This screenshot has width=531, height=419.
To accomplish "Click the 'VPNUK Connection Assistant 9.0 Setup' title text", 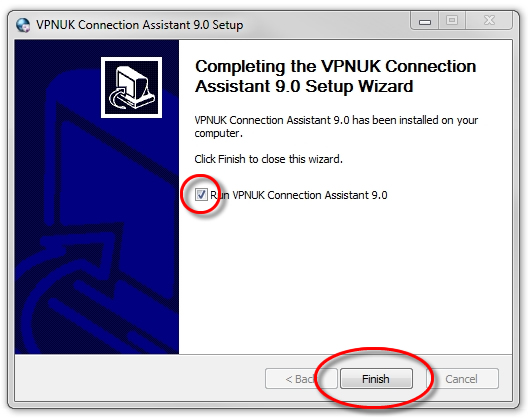I will [x=140, y=25].
